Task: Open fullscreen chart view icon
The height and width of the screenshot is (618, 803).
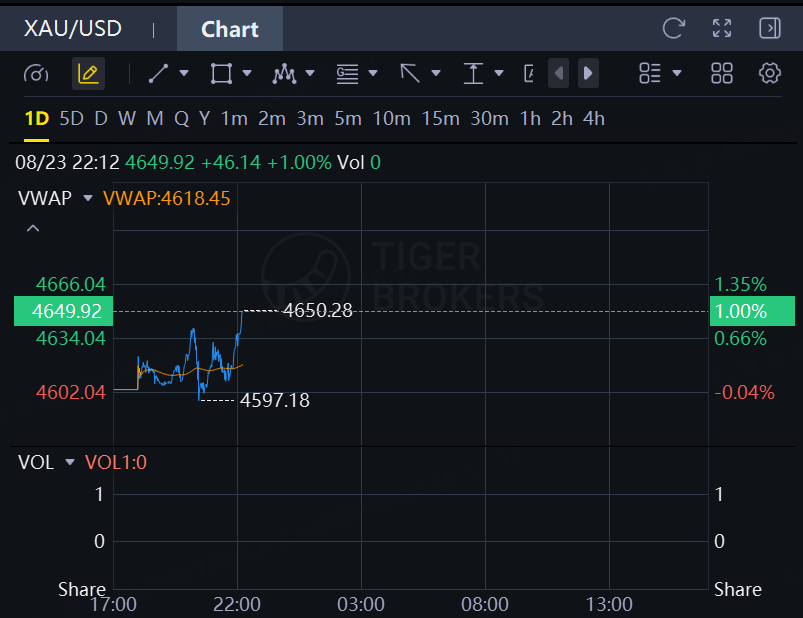Action: pos(722,28)
